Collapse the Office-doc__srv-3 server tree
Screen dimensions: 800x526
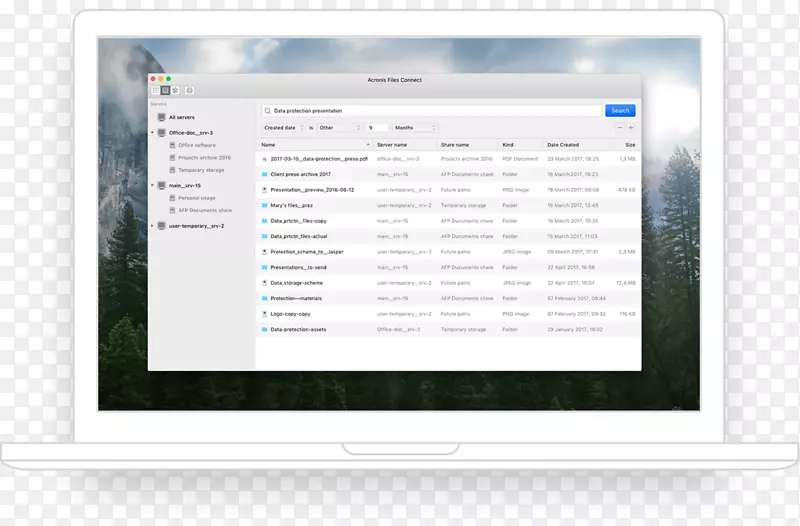tap(152, 132)
